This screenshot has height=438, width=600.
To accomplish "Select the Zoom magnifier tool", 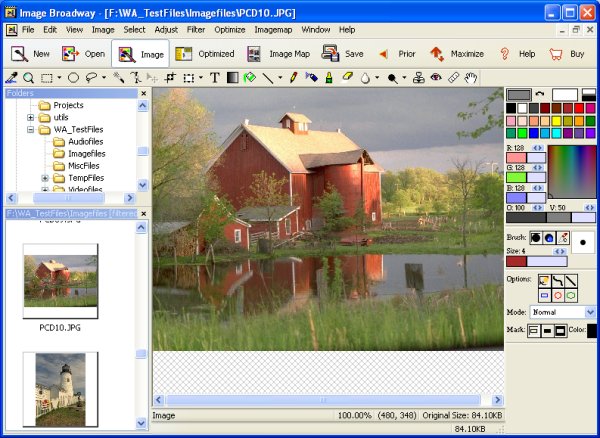I will (29, 77).
